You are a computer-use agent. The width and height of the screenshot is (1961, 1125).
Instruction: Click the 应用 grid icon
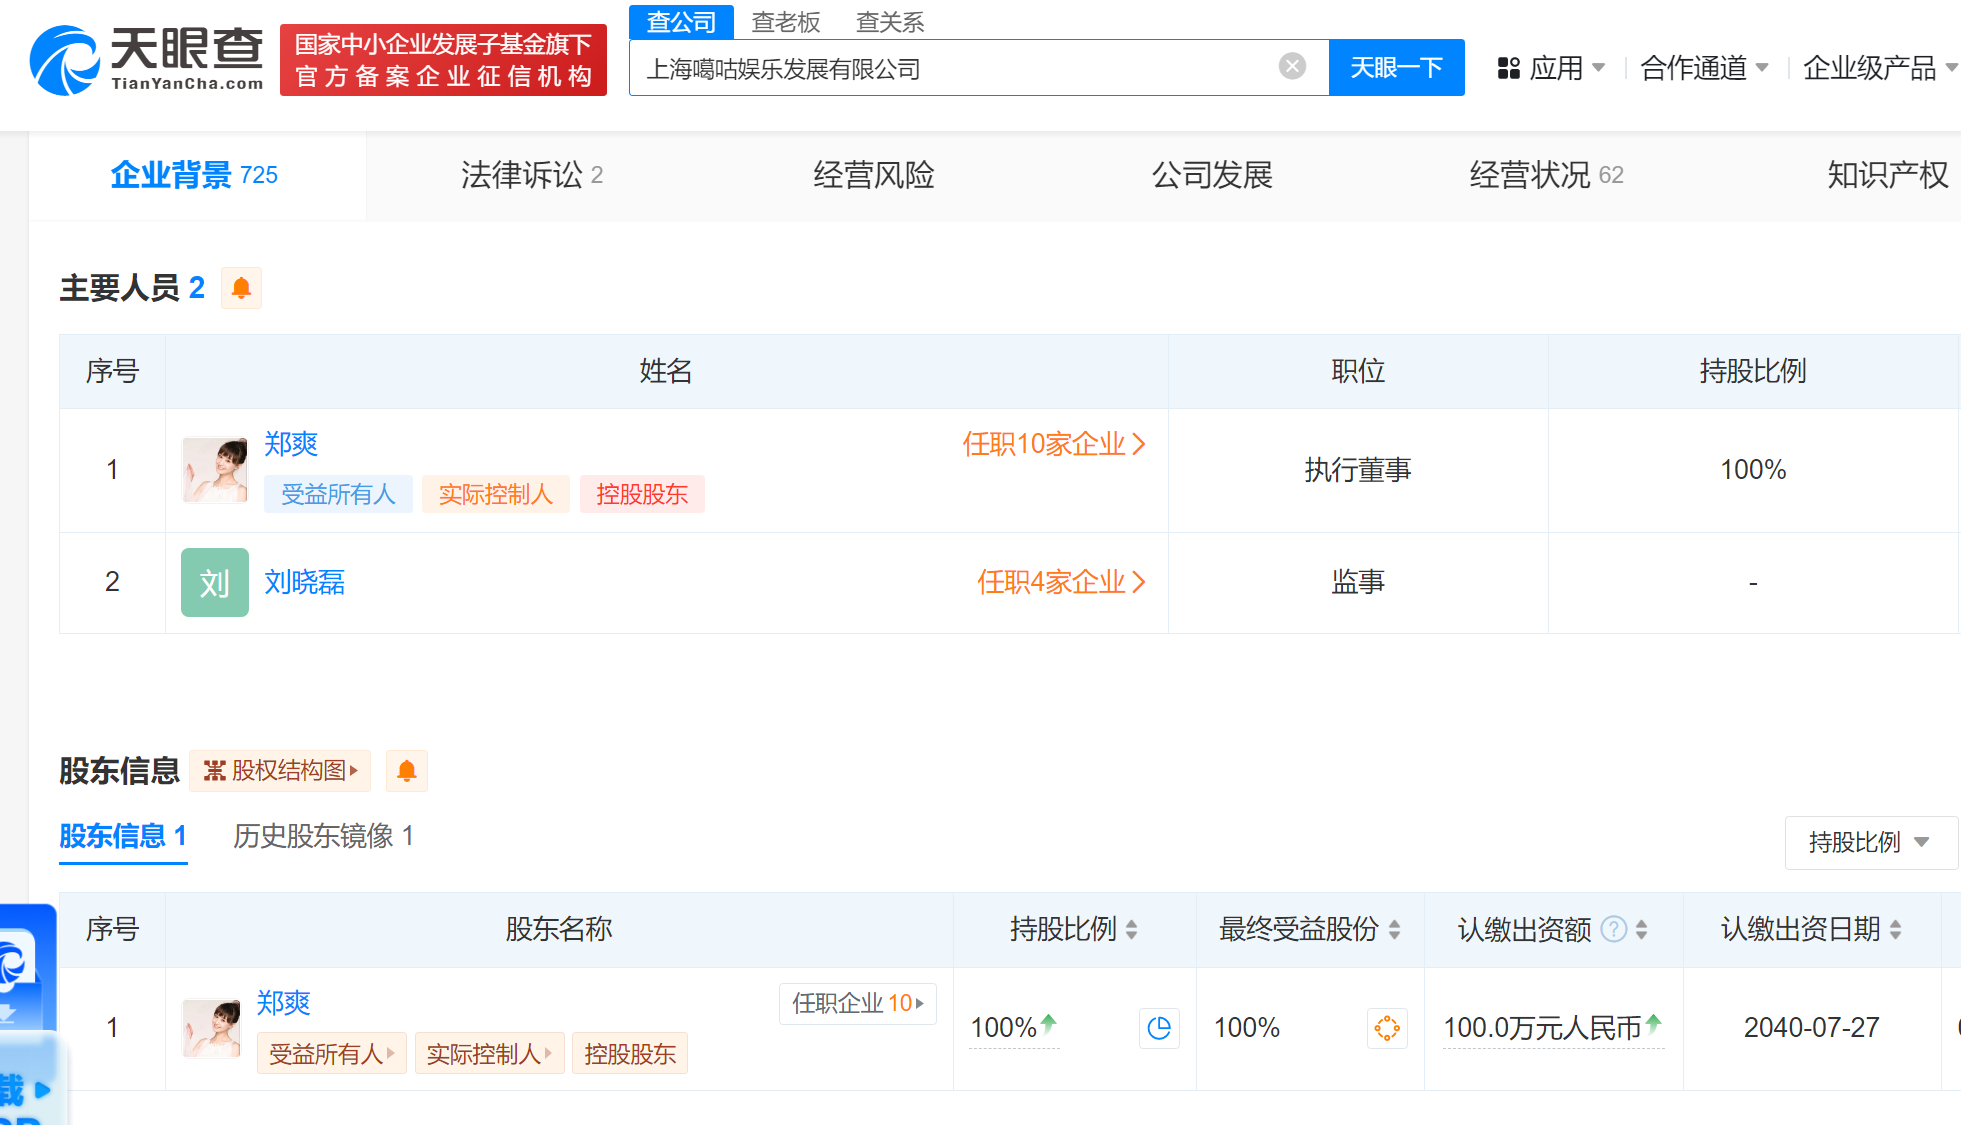click(x=1508, y=68)
